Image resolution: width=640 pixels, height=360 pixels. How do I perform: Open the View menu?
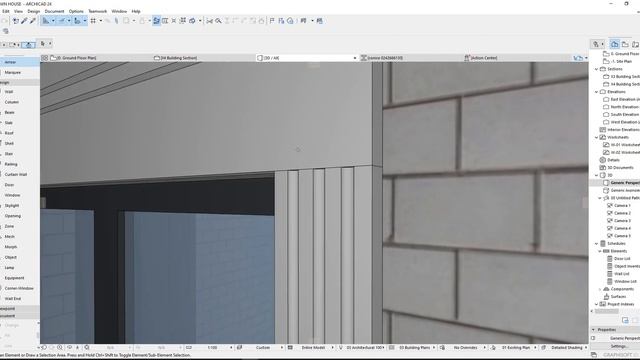(x=18, y=11)
